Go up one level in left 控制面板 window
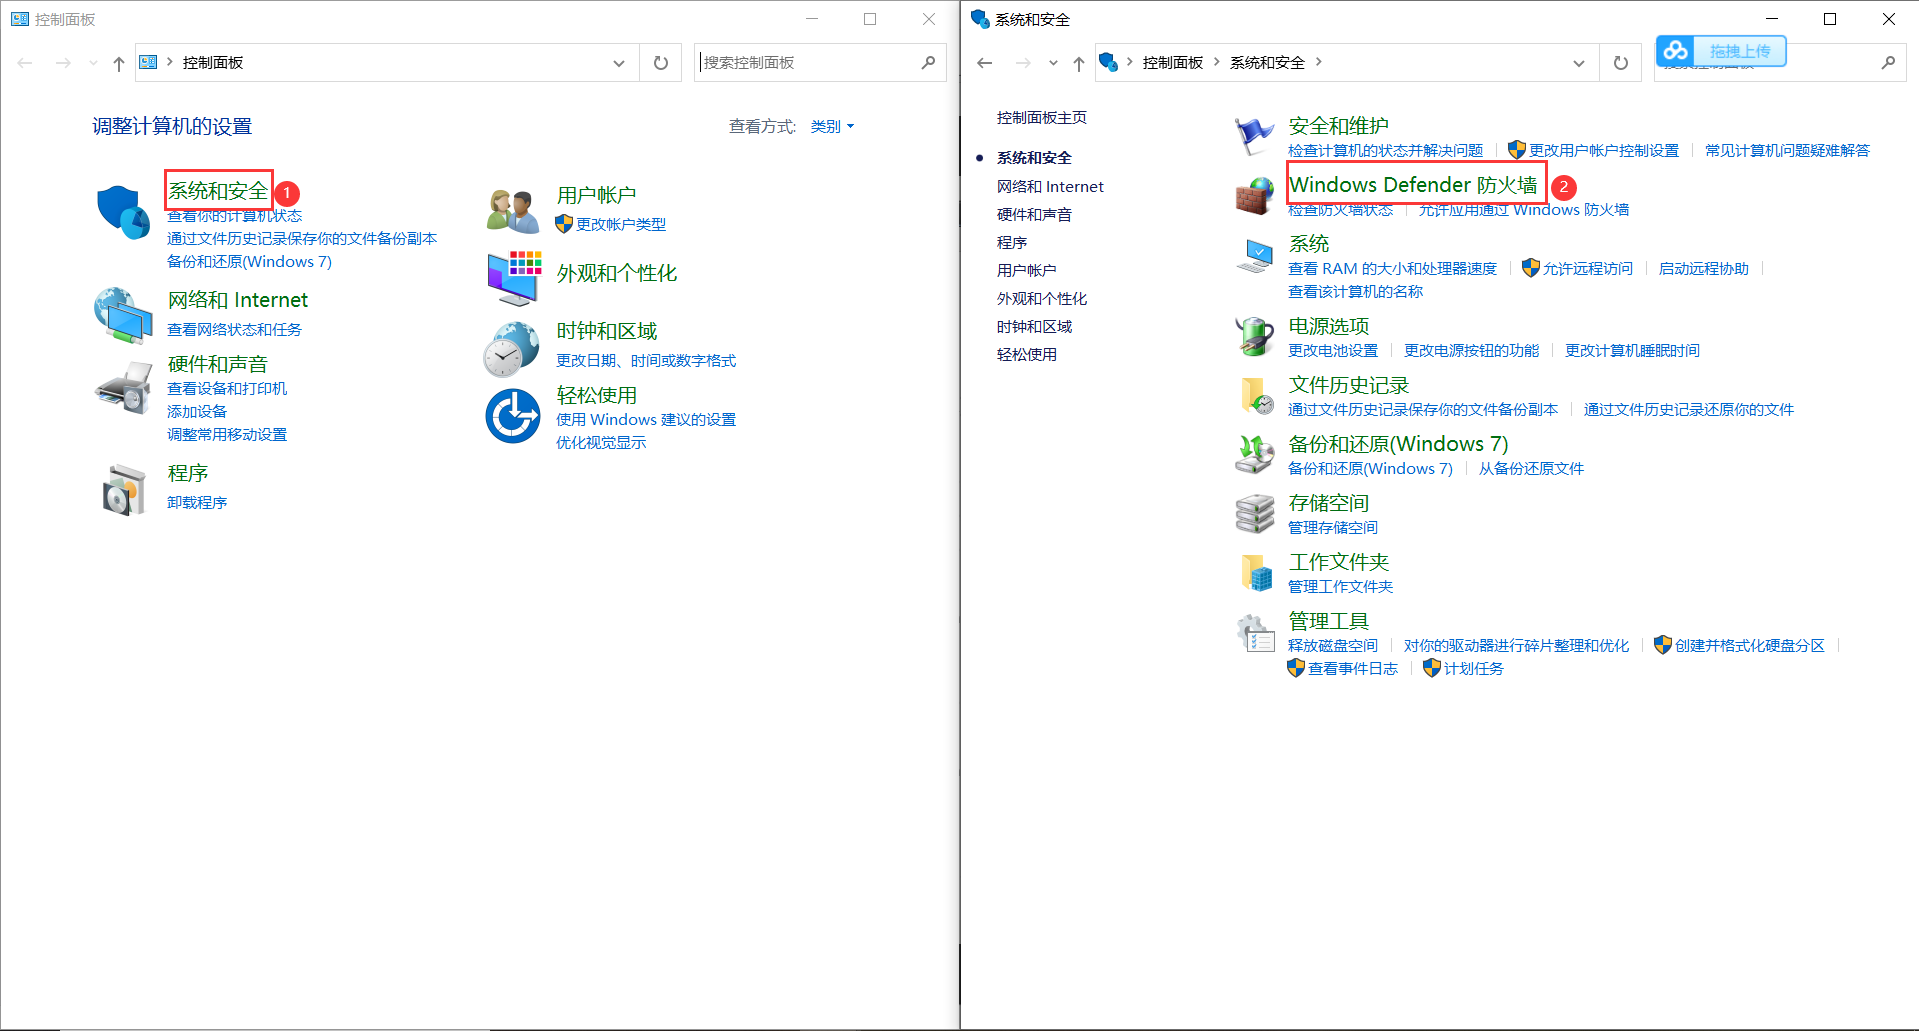The image size is (1919, 1031). tap(119, 63)
